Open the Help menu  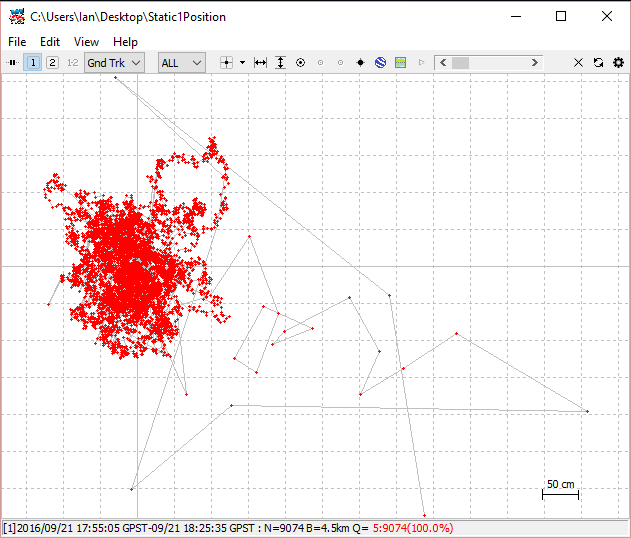coord(125,42)
